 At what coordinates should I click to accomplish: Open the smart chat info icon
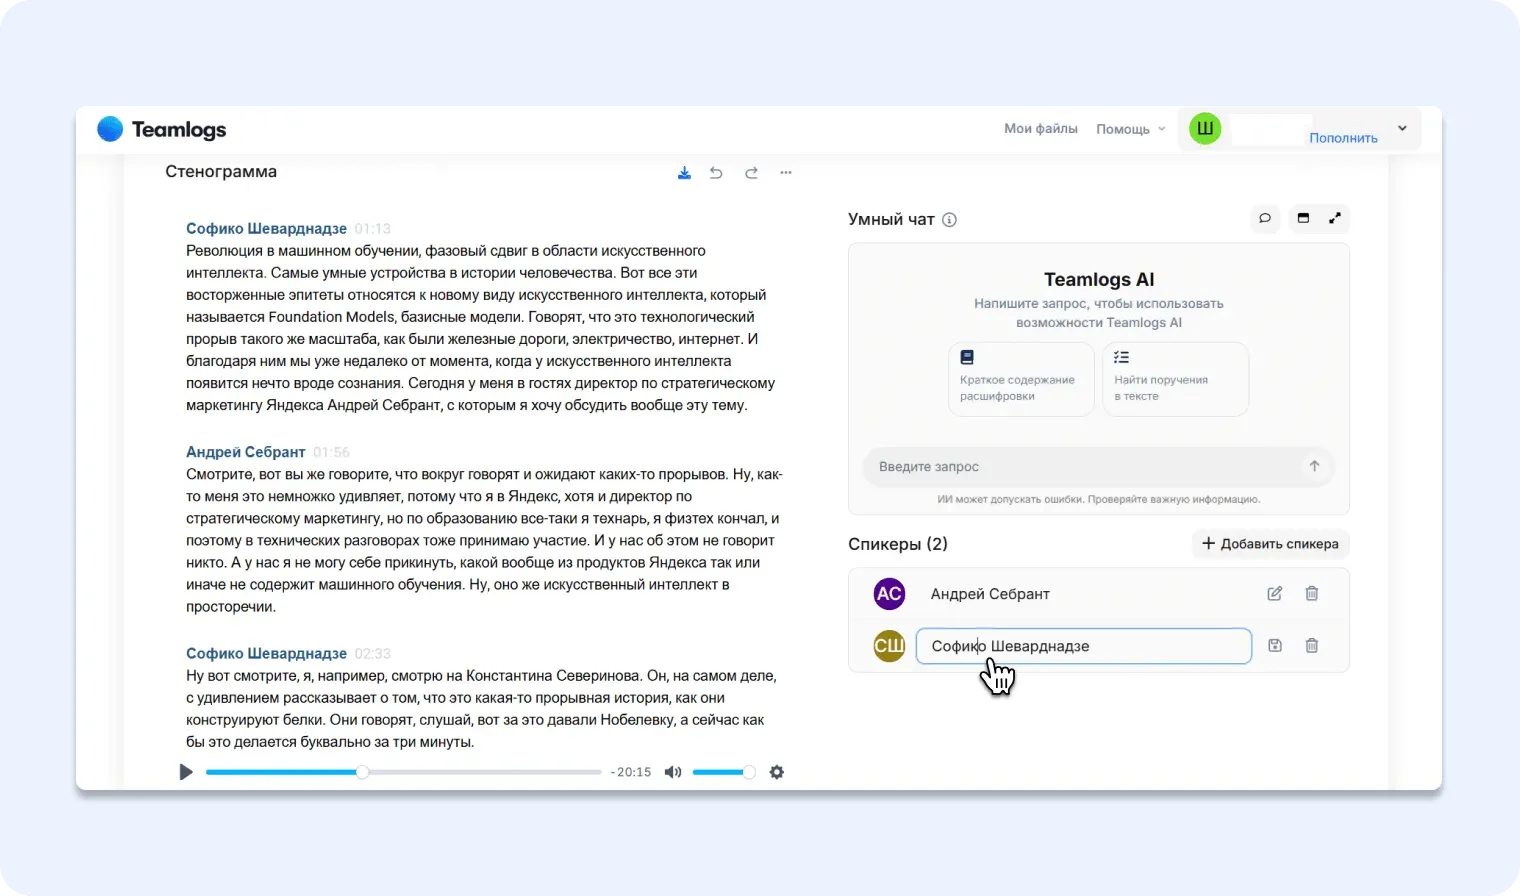click(950, 220)
